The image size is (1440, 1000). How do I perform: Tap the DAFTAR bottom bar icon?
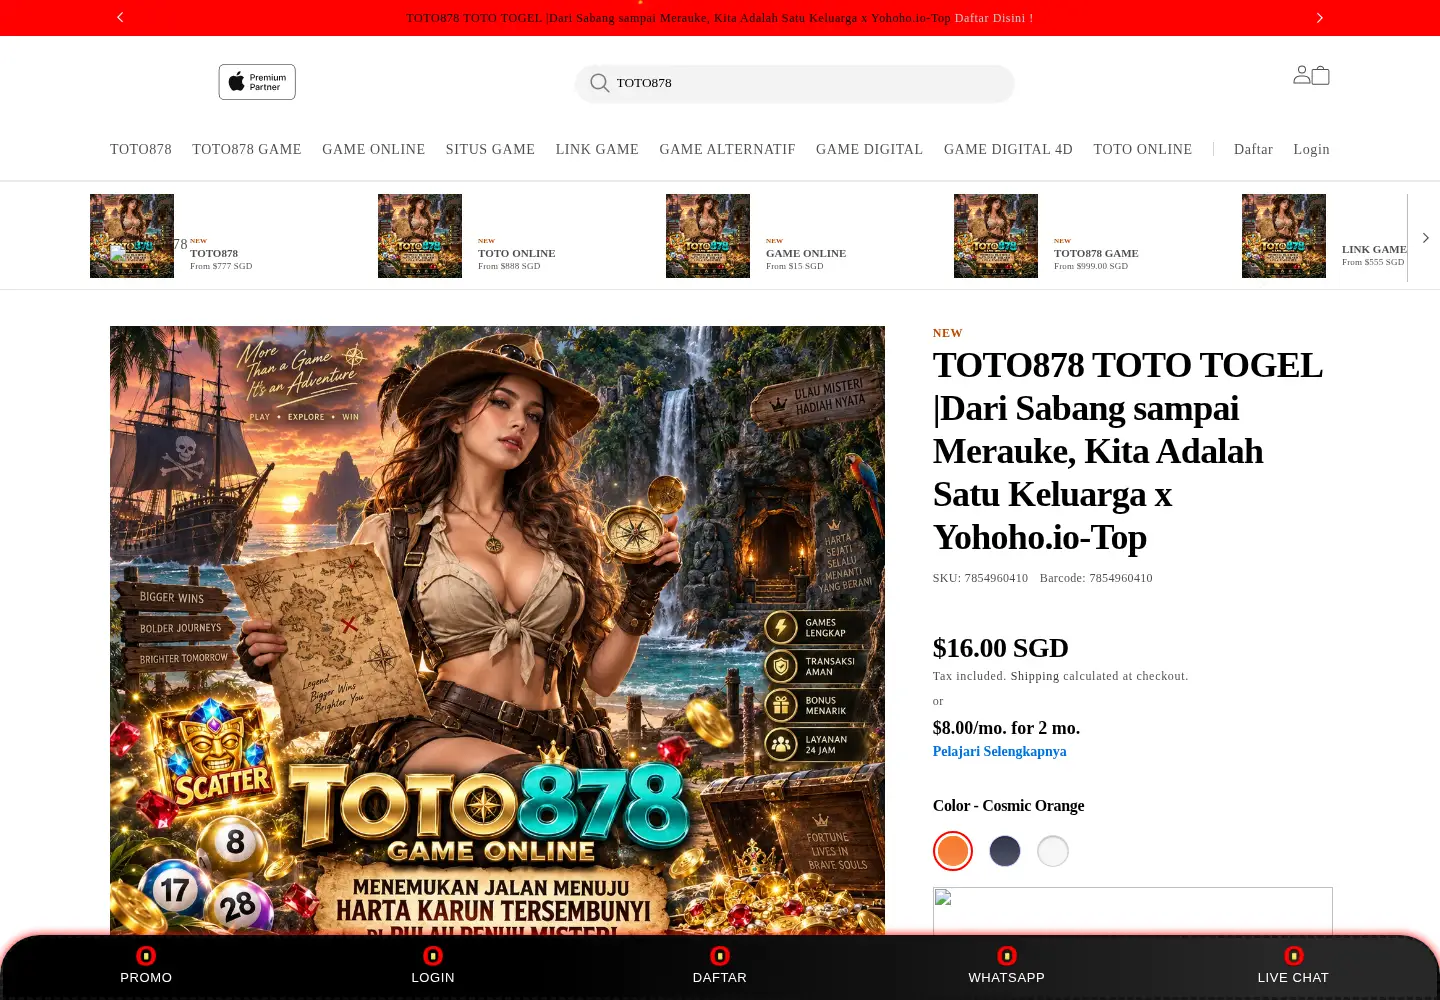click(720, 956)
